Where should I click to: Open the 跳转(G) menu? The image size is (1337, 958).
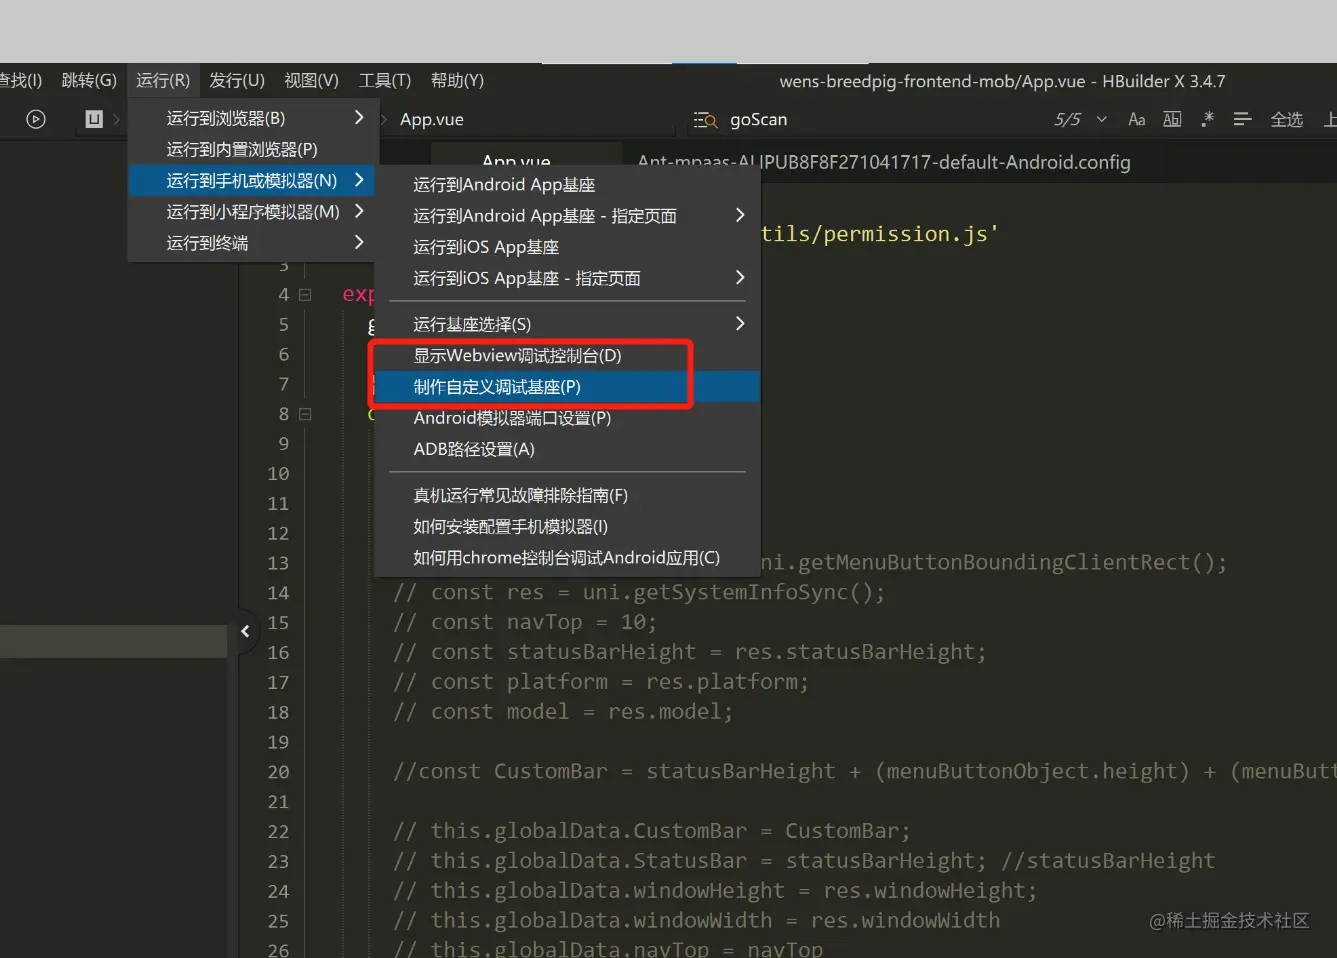point(89,80)
